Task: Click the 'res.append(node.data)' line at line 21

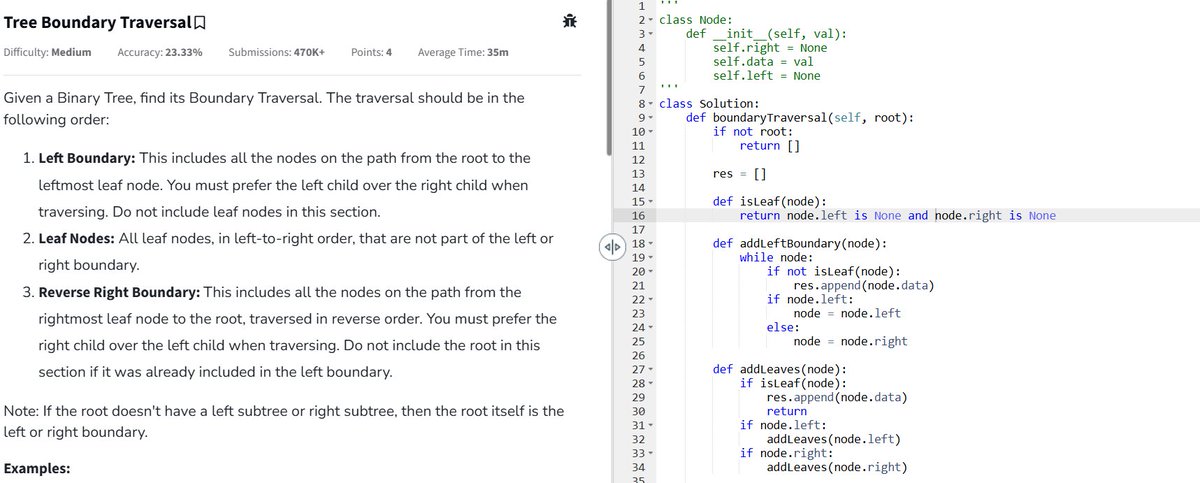Action: pos(864,286)
